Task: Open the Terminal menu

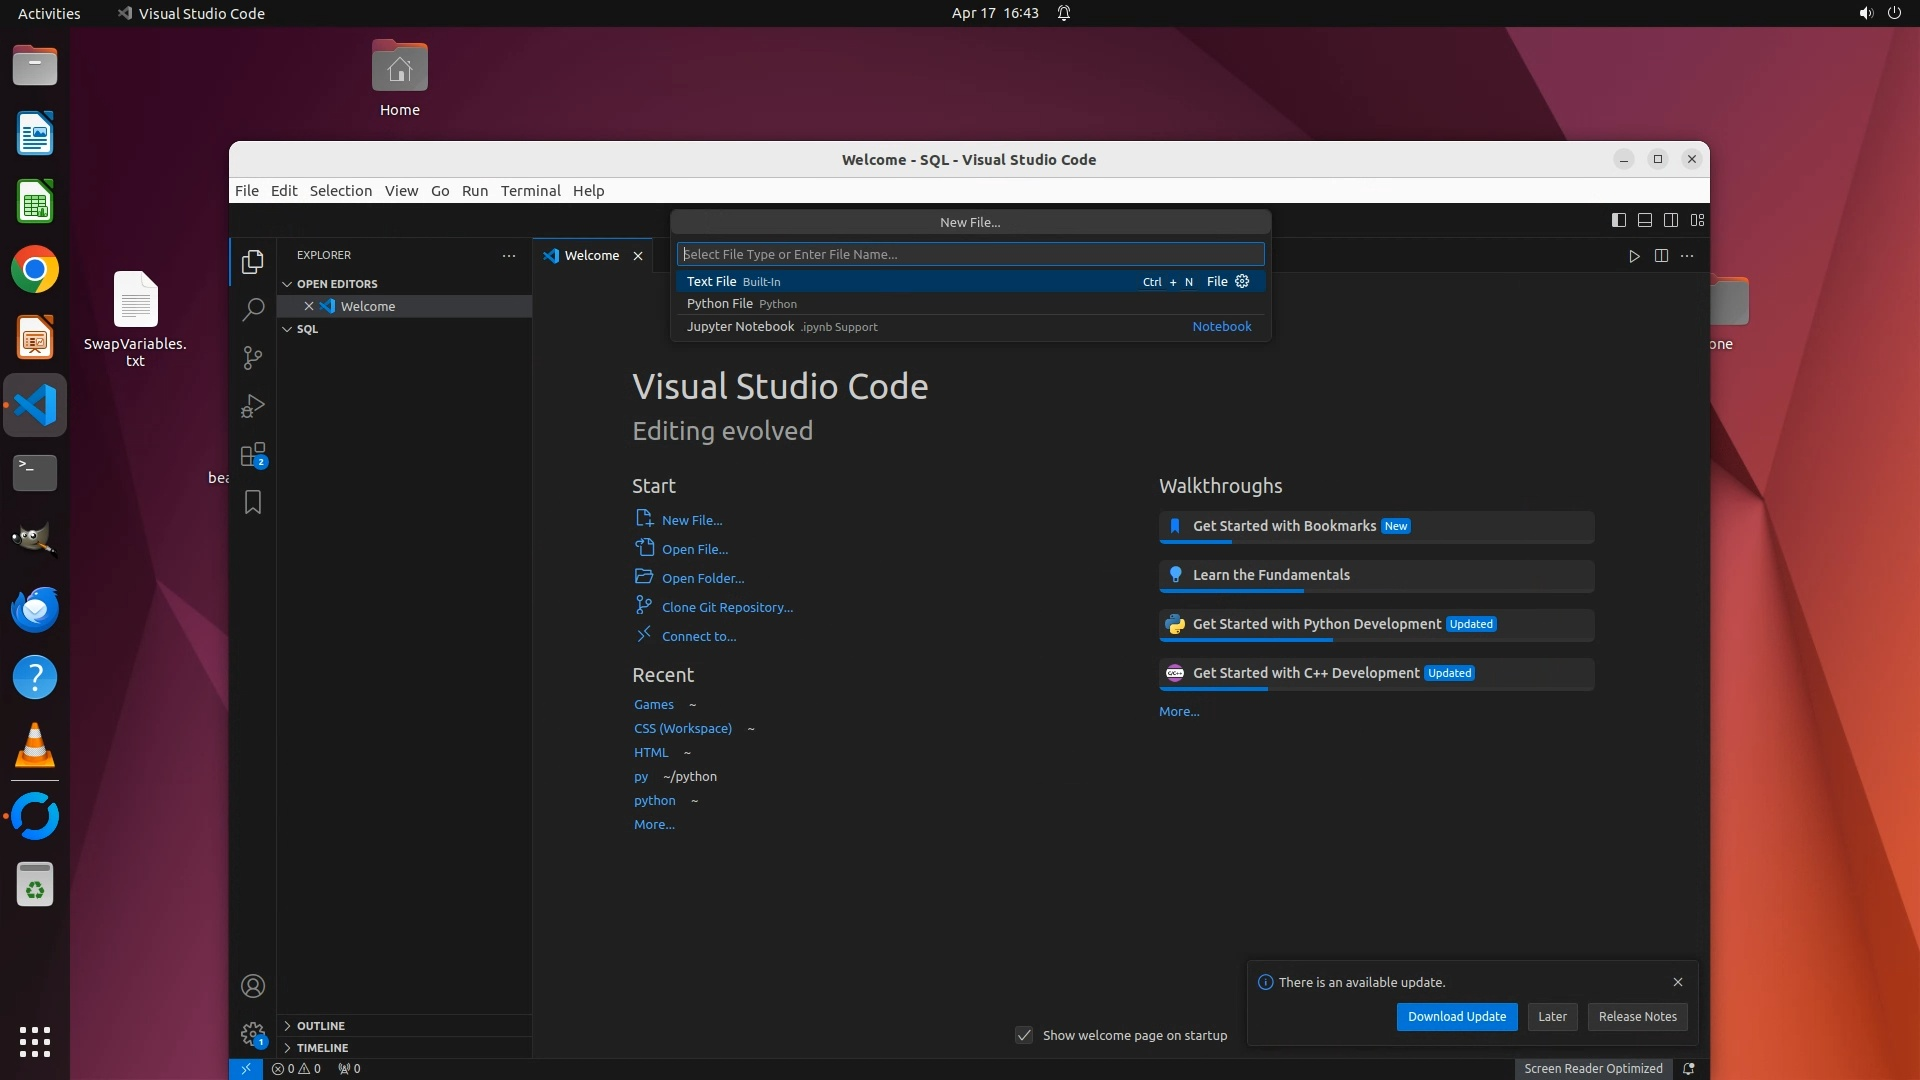Action: click(x=530, y=191)
